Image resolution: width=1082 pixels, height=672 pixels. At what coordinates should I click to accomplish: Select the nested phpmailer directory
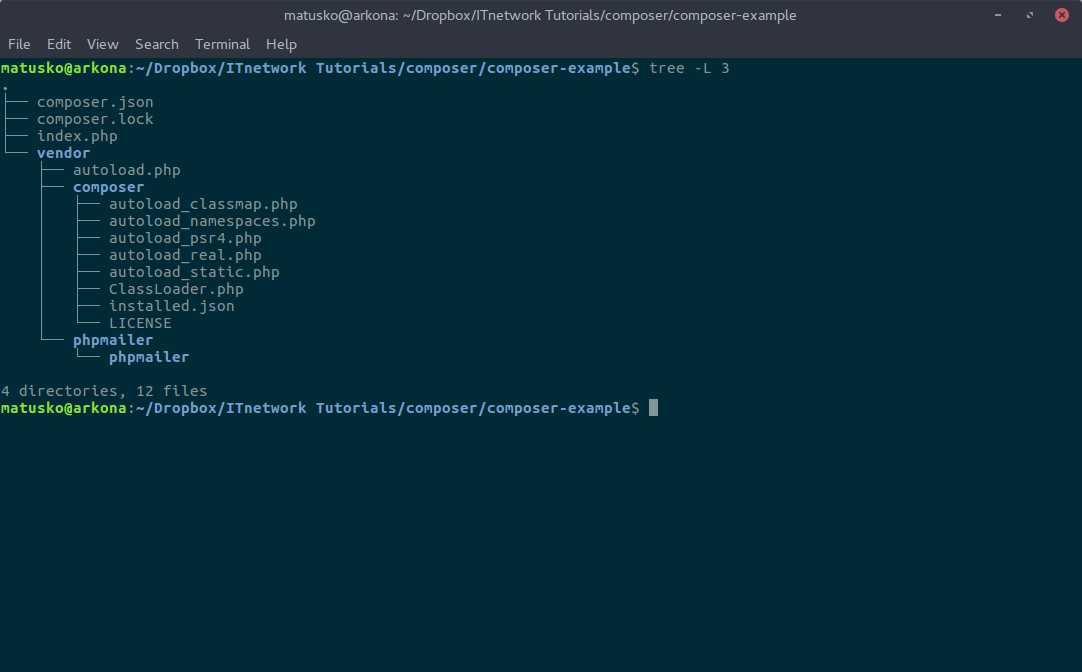[x=148, y=357]
